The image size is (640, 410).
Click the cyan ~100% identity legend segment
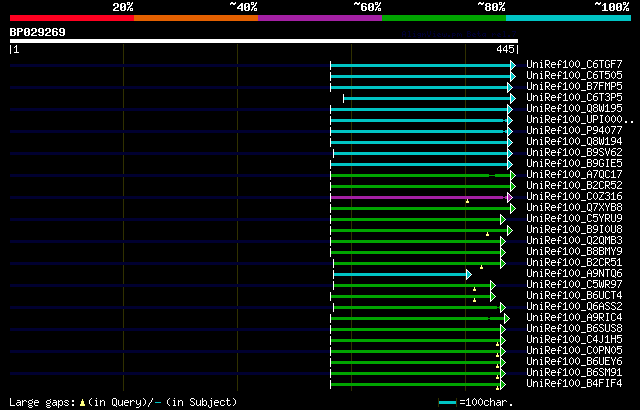[568, 18]
